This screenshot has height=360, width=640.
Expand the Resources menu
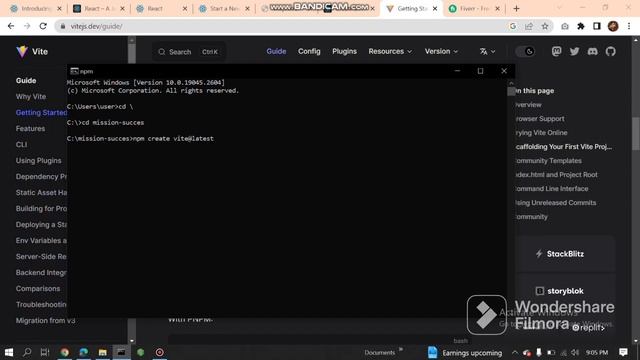coord(390,51)
